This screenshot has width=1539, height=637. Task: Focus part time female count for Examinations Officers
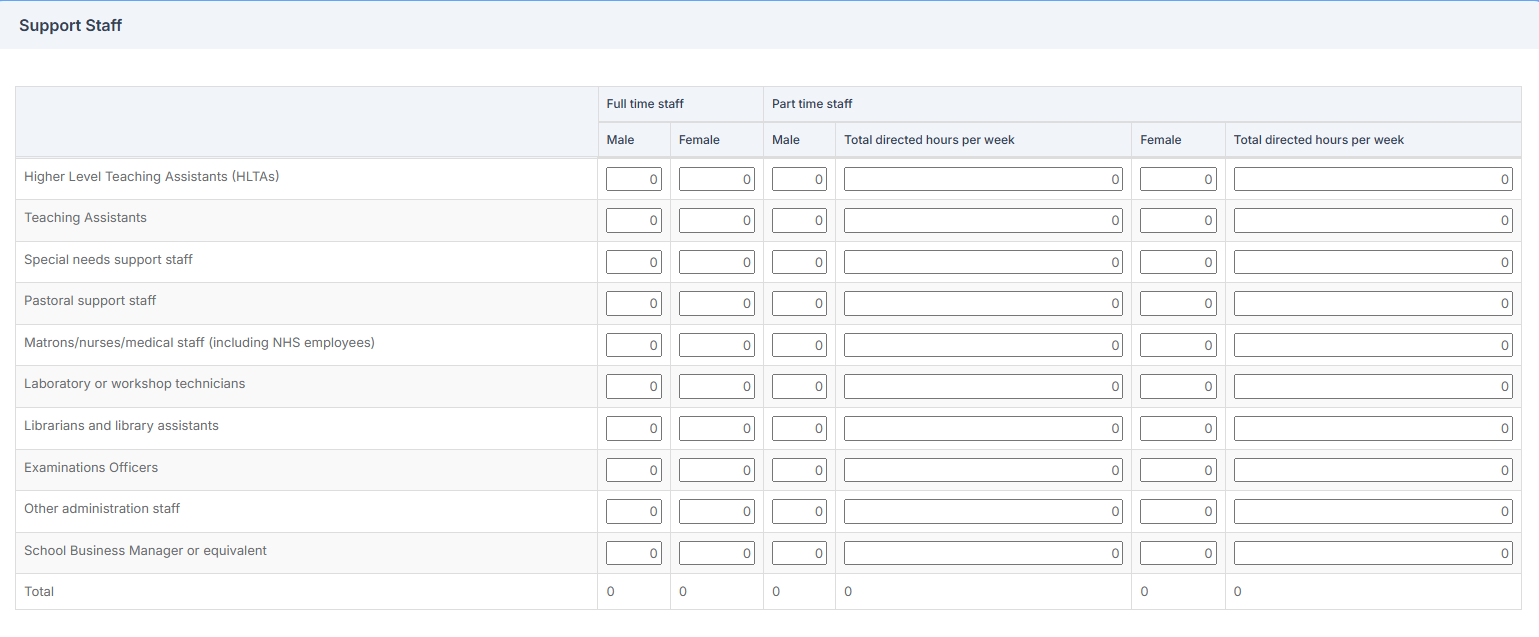pos(1177,470)
